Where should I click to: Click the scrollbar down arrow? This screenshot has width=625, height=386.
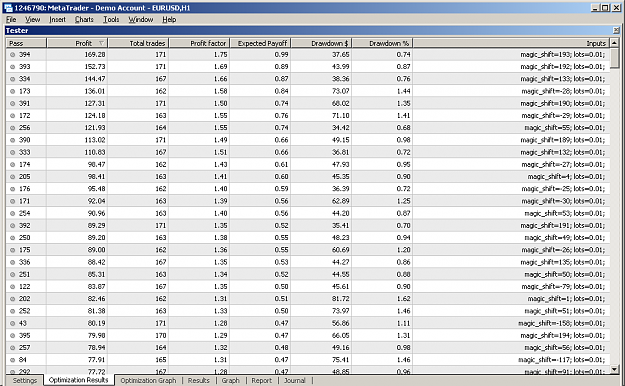pos(614,370)
